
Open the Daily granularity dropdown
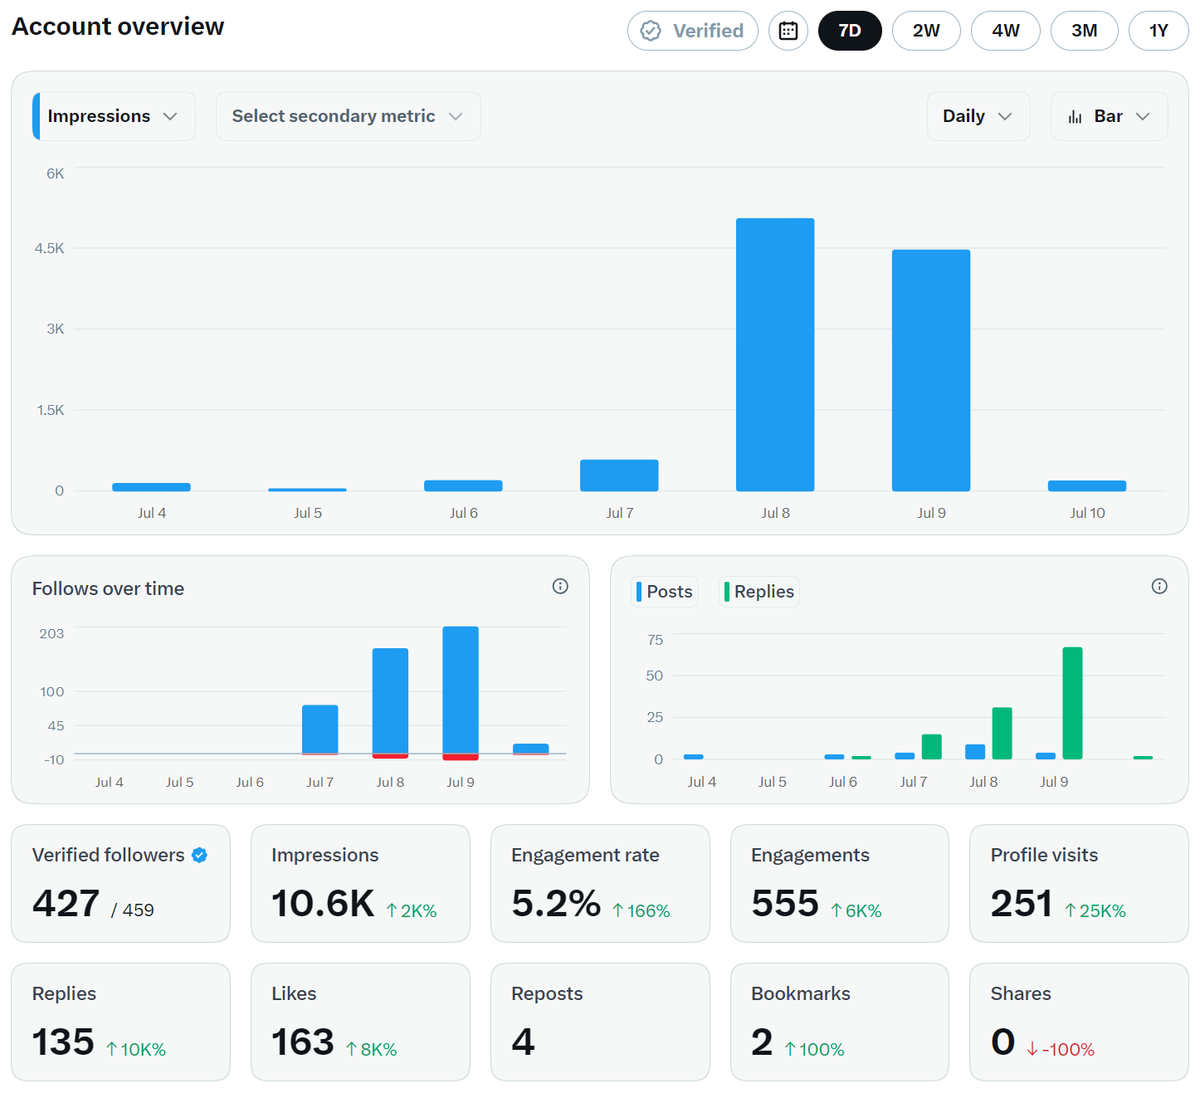(977, 116)
